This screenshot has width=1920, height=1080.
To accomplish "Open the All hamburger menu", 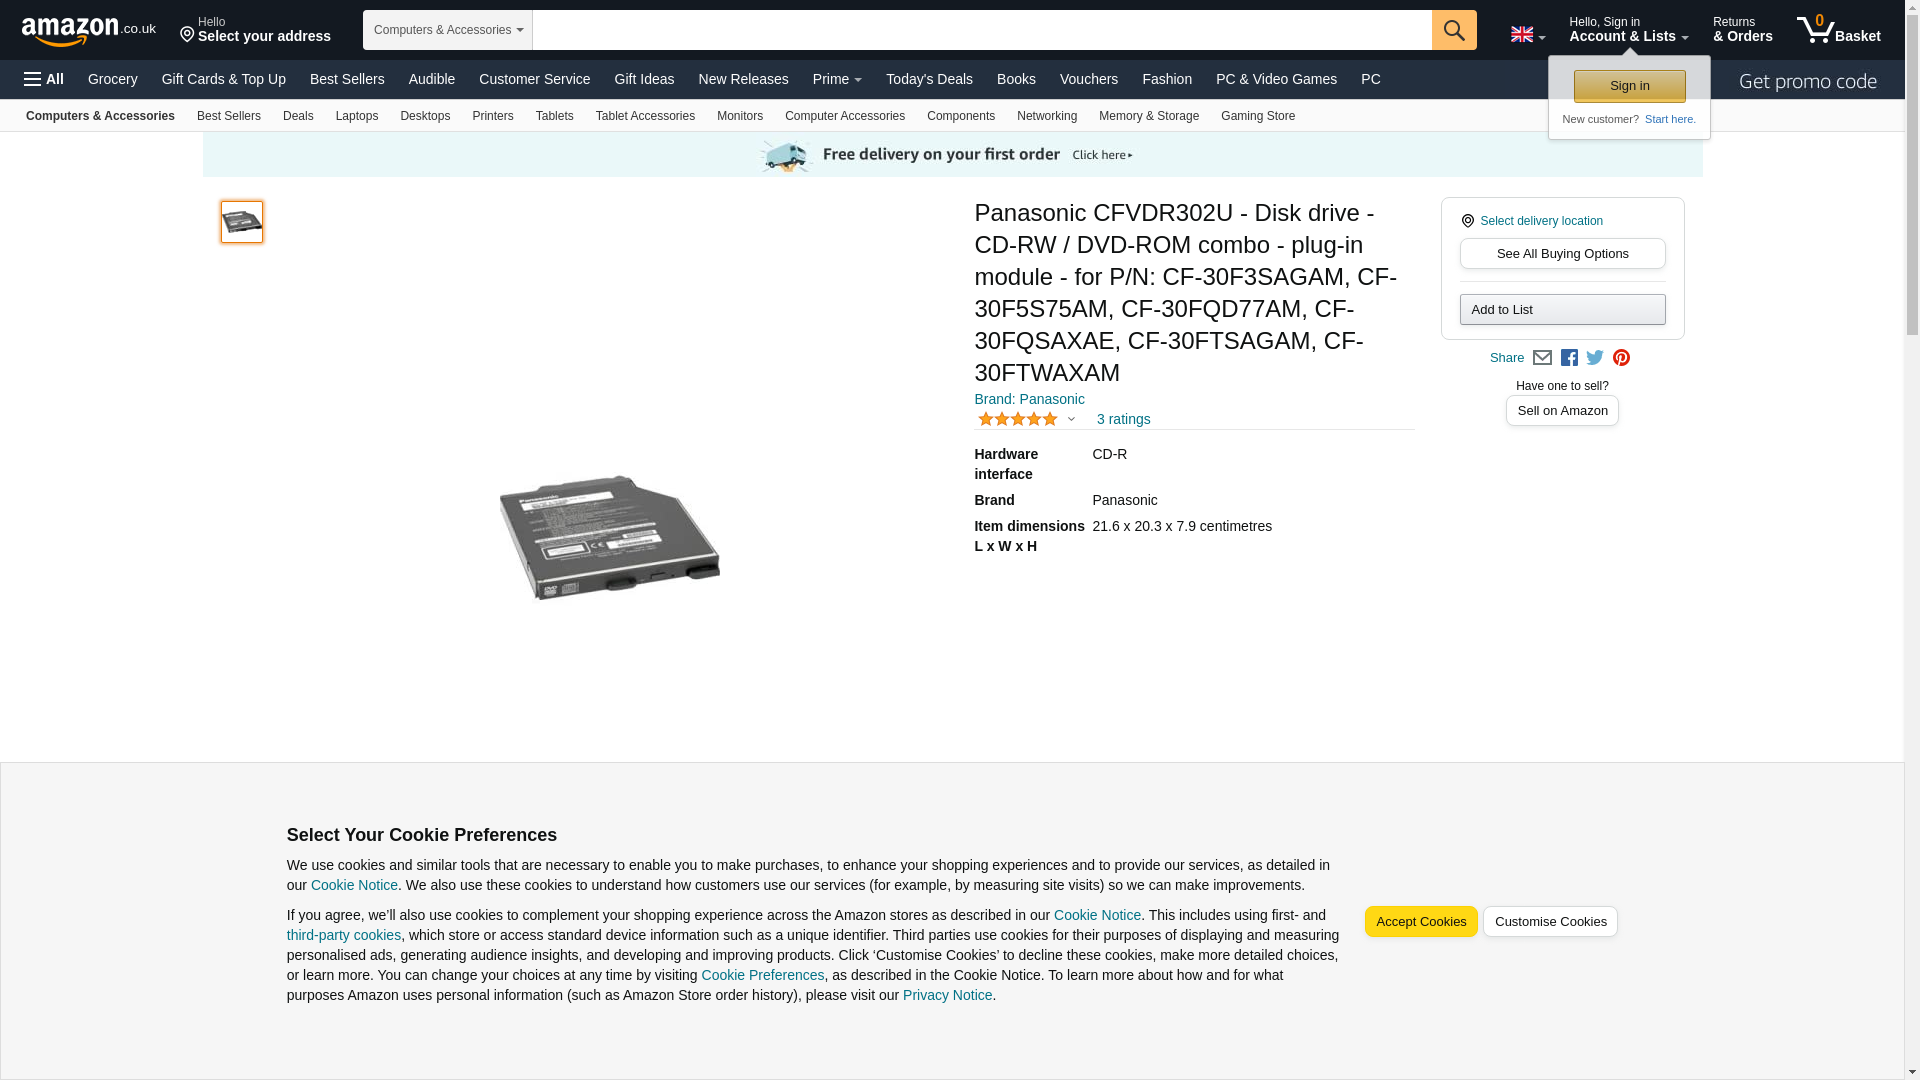I will click(44, 79).
